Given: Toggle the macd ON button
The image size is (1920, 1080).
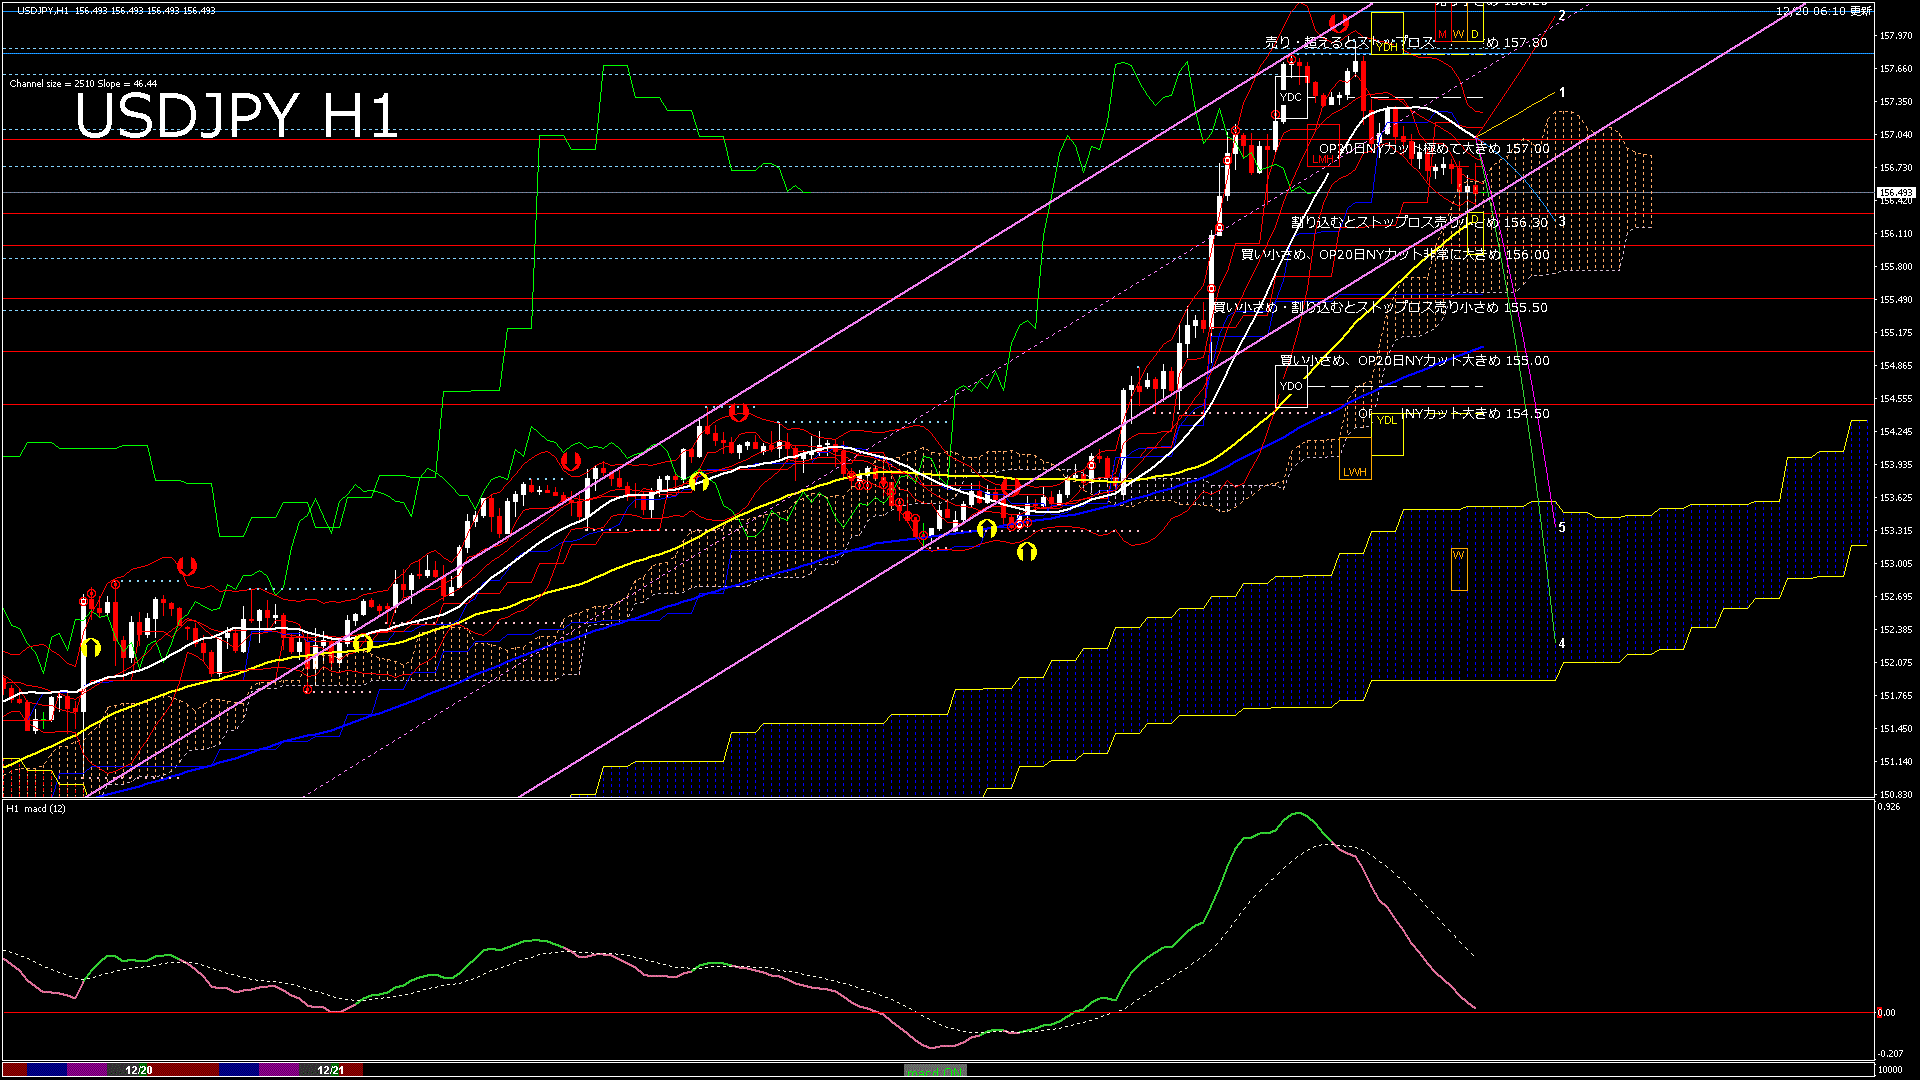Looking at the screenshot, I should tap(934, 1071).
